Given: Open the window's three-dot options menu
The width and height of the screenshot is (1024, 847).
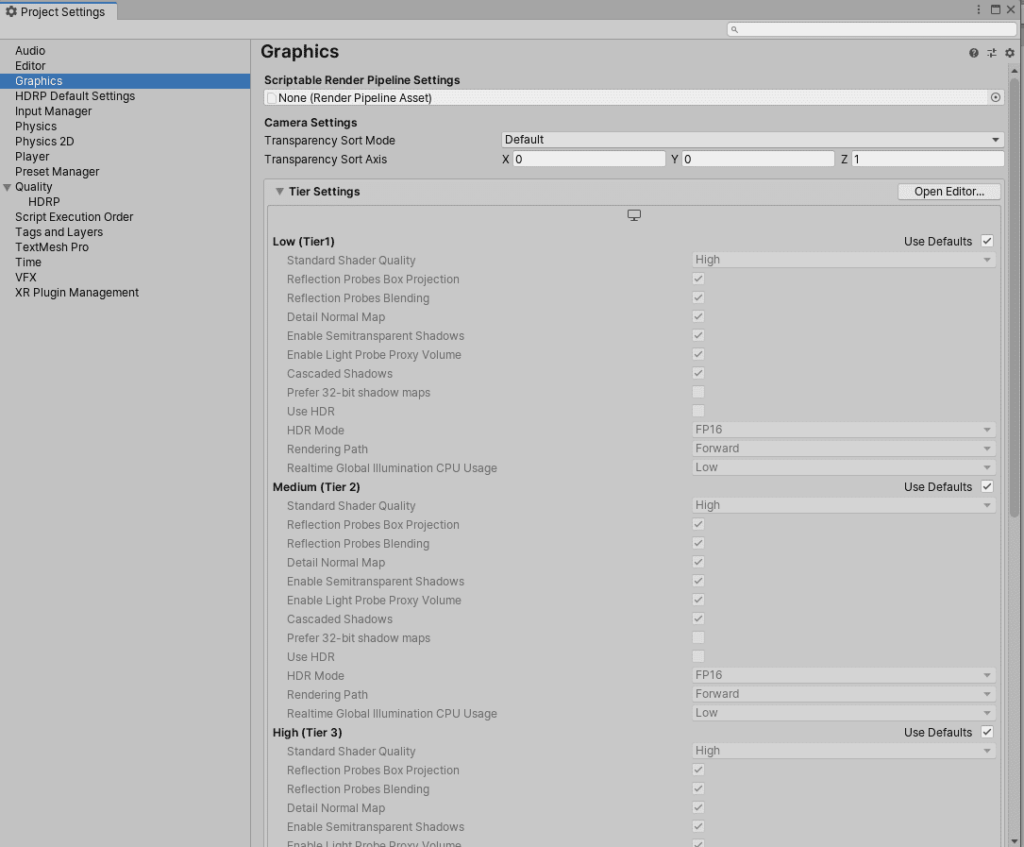Looking at the screenshot, I should pyautogui.click(x=979, y=9).
